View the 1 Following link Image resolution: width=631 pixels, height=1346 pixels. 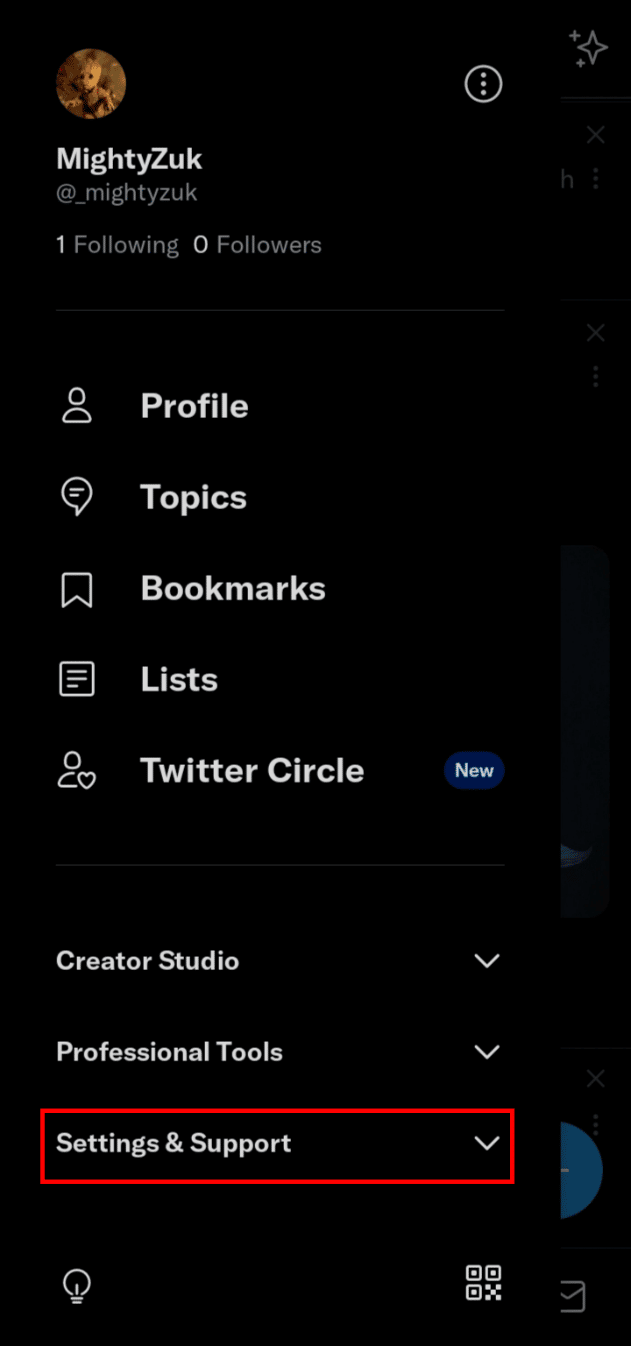click(x=117, y=245)
